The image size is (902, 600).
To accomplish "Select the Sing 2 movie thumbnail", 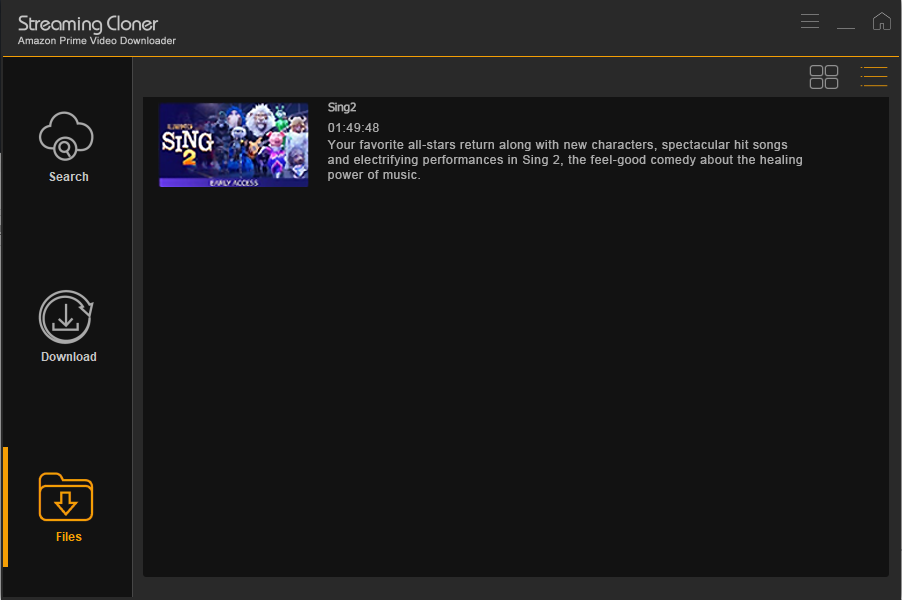I will pos(234,145).
